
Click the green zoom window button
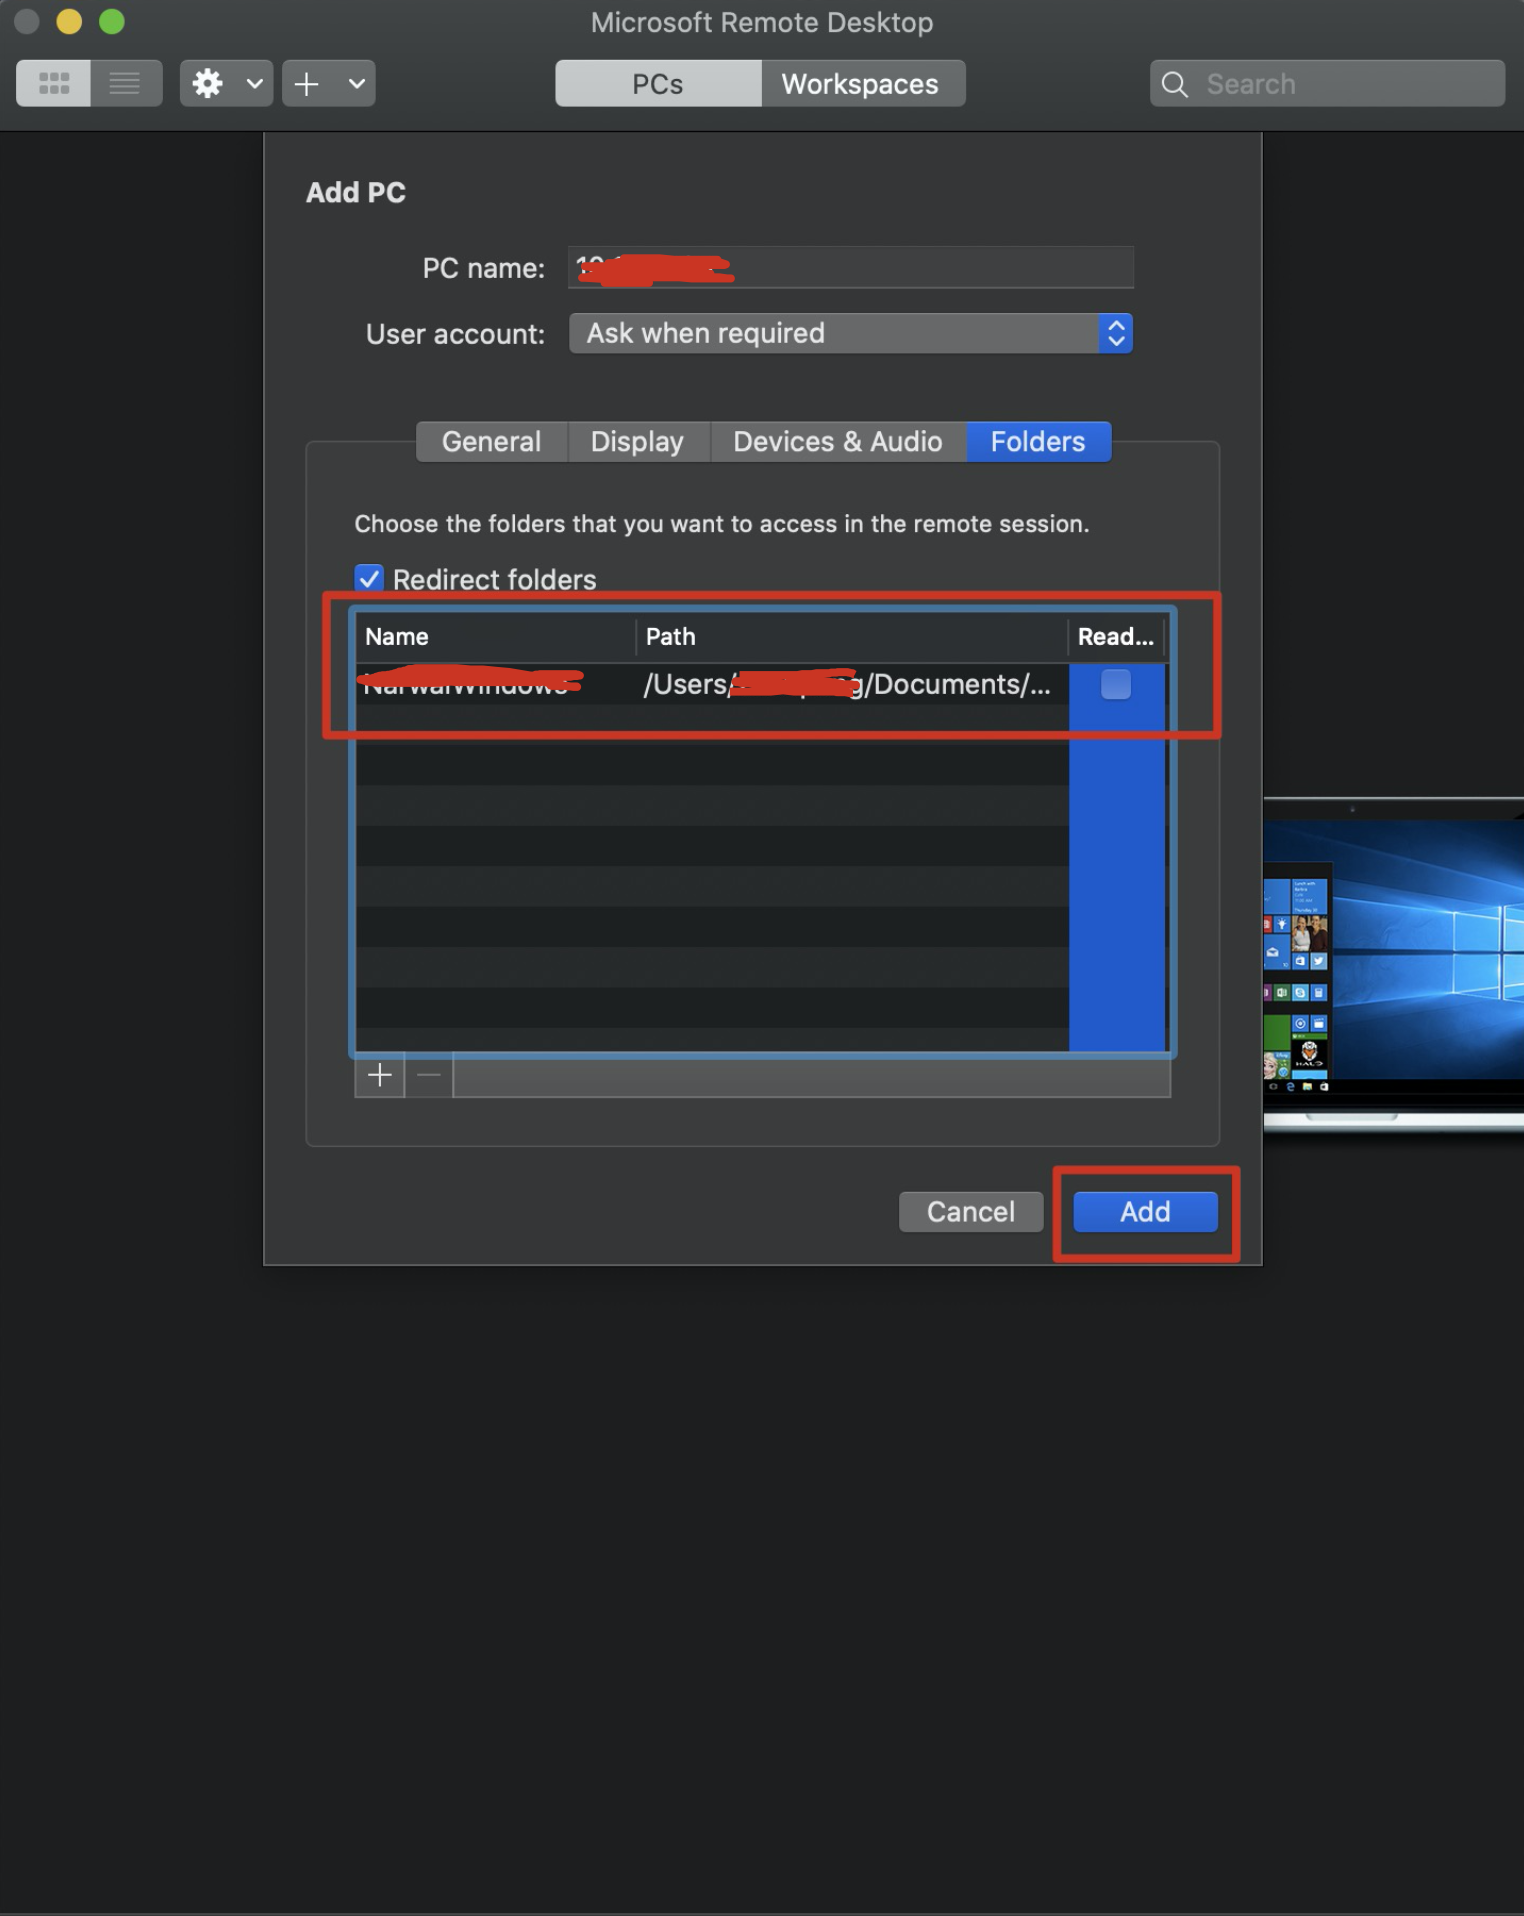click(x=112, y=22)
